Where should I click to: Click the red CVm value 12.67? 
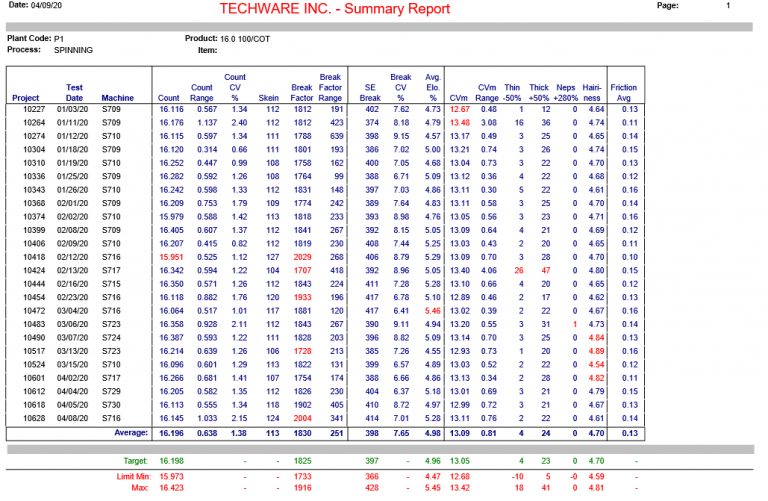click(x=460, y=109)
